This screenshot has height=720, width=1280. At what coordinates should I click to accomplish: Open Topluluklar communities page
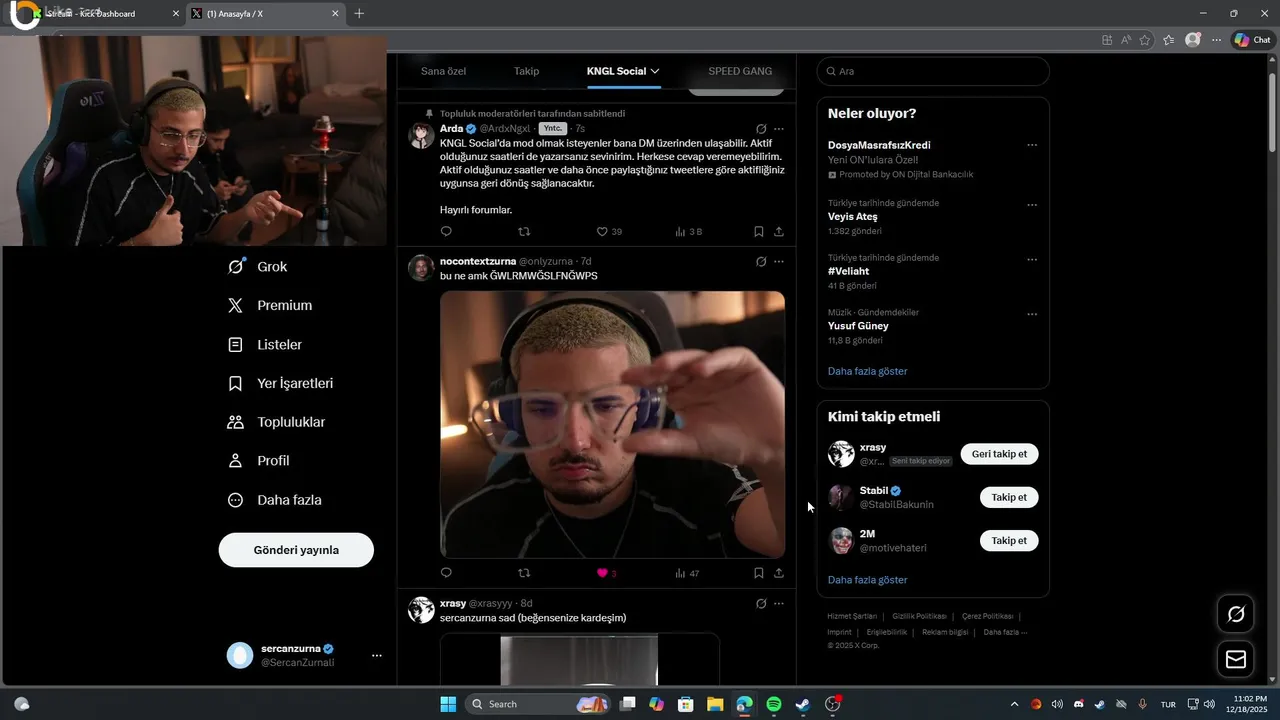click(x=276, y=422)
